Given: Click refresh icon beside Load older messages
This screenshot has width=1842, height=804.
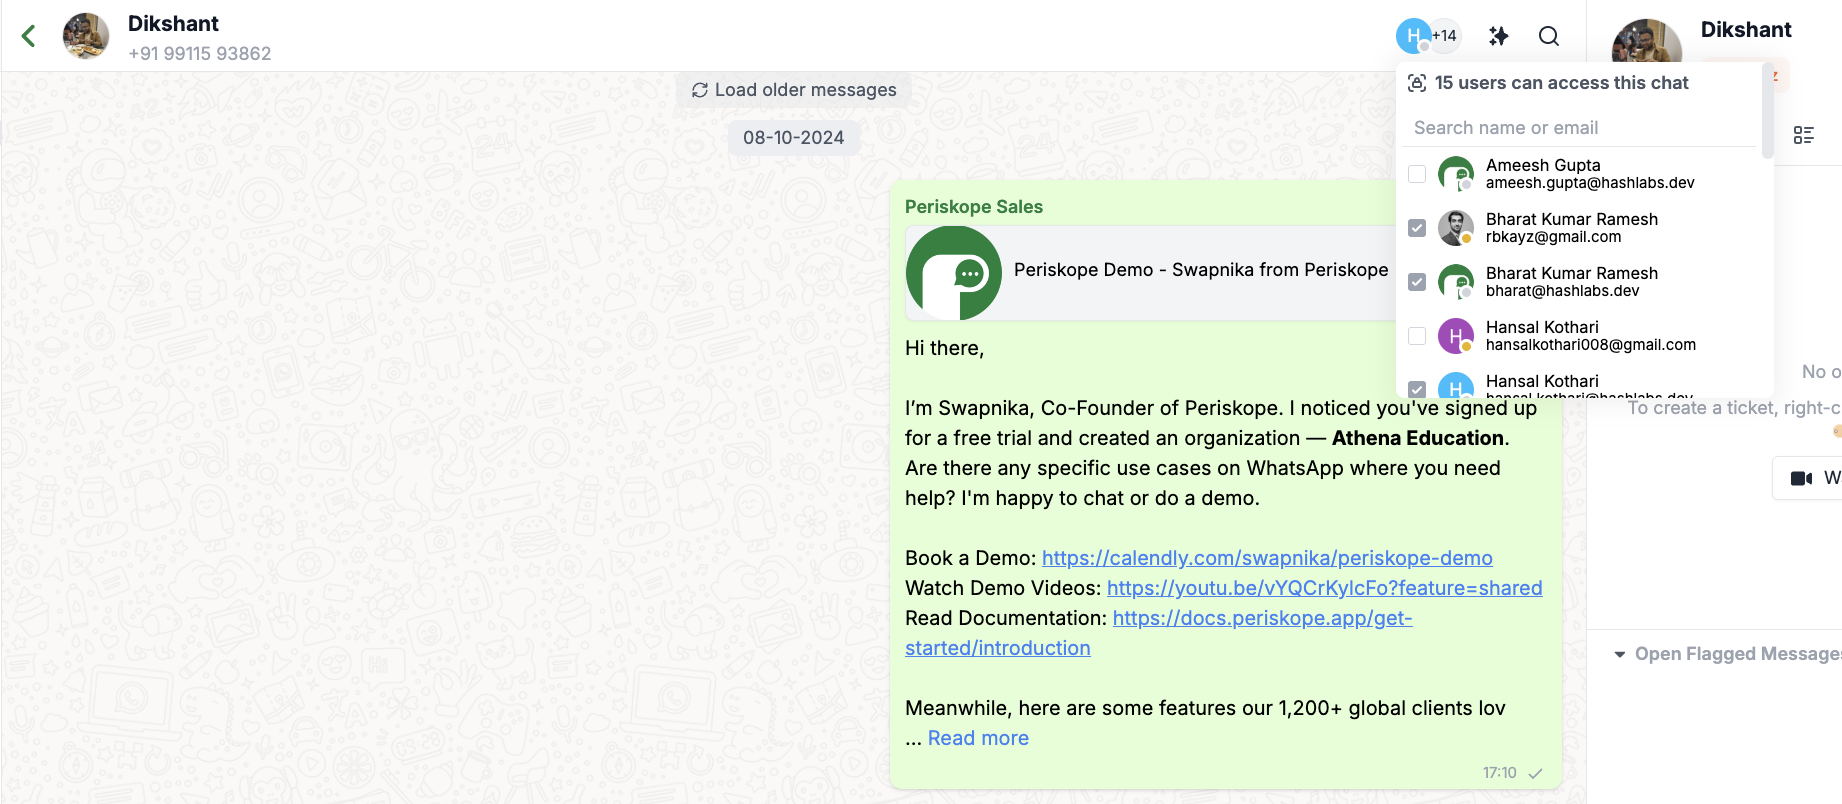Looking at the screenshot, I should coord(700,90).
